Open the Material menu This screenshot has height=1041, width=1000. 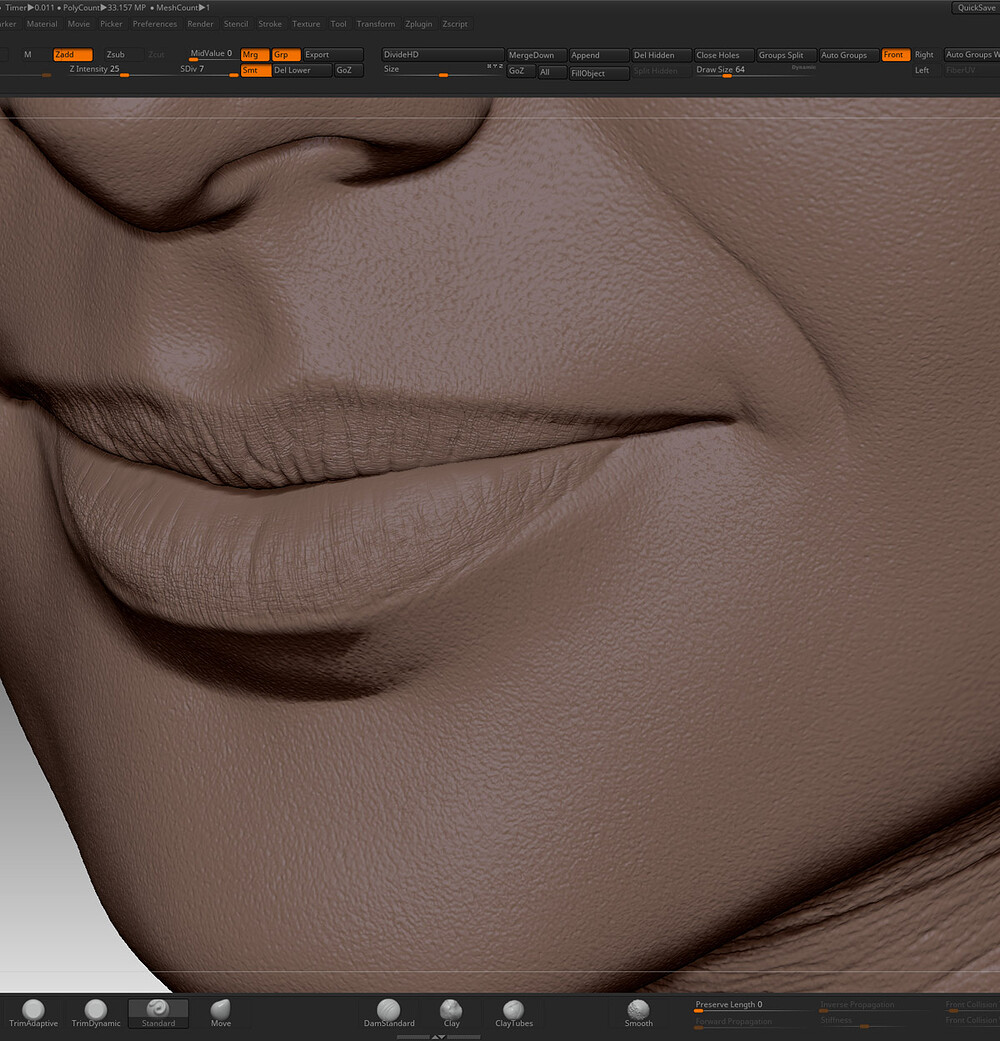(x=42, y=24)
